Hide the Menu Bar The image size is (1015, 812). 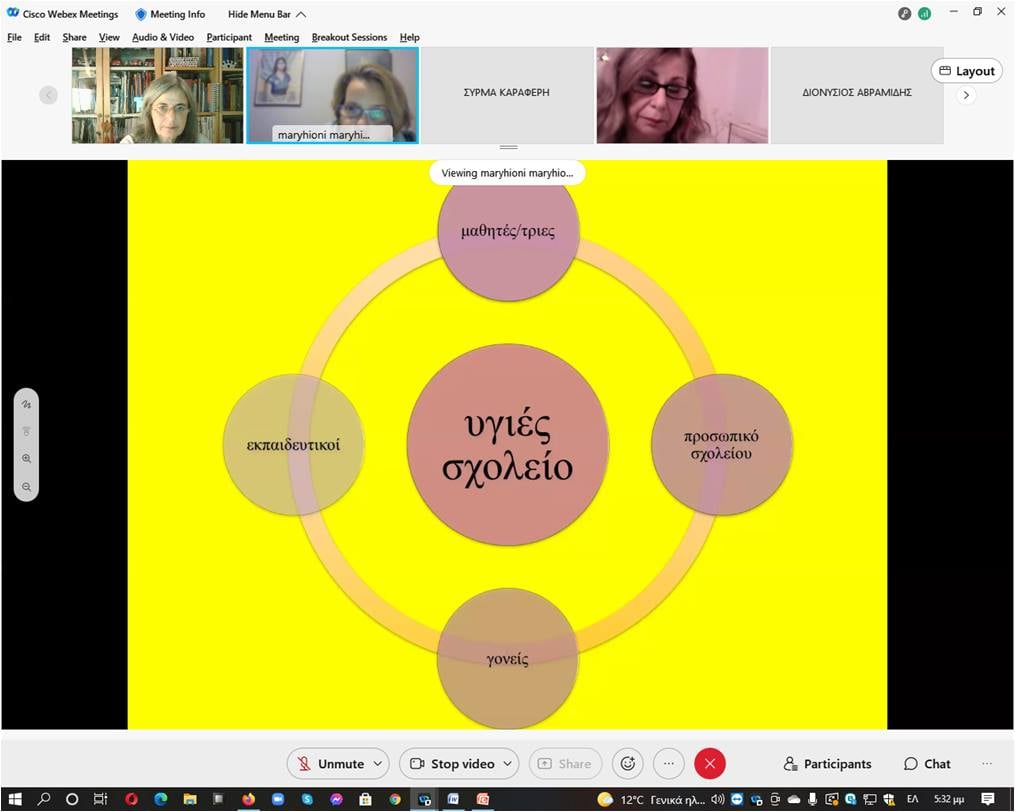click(x=266, y=14)
